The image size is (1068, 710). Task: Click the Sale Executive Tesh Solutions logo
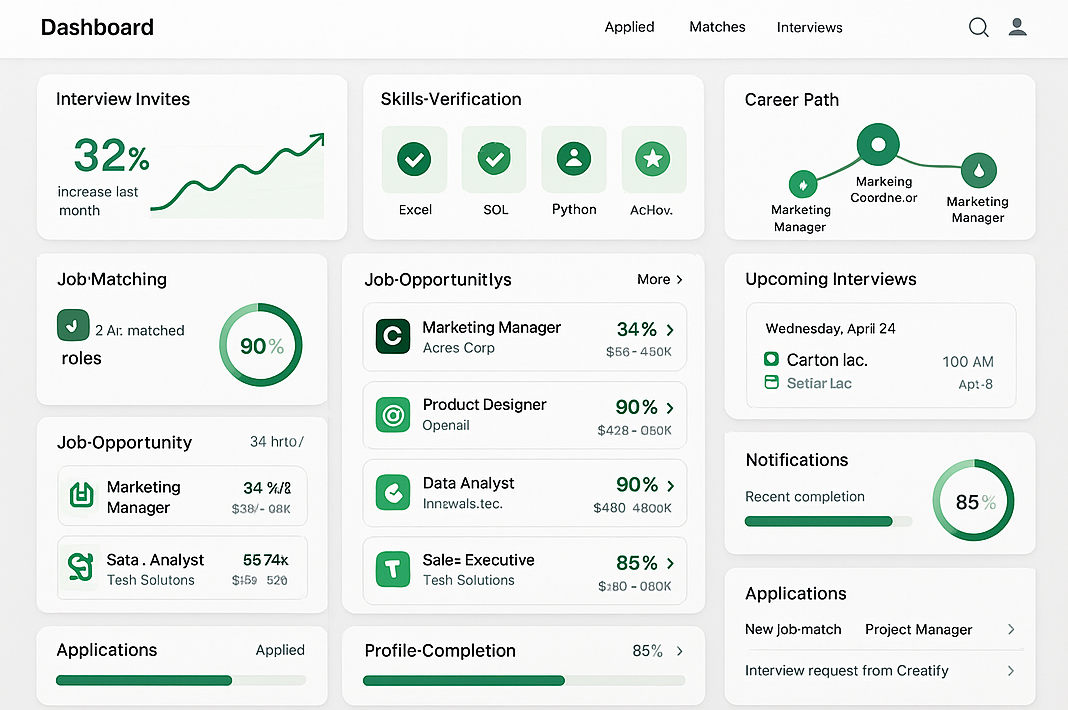(x=393, y=569)
